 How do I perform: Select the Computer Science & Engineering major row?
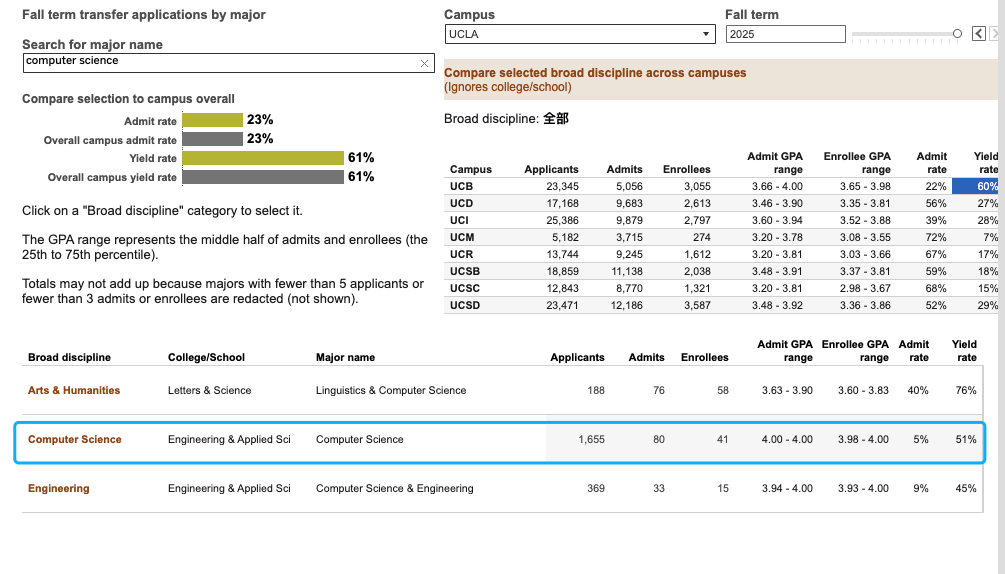click(502, 488)
